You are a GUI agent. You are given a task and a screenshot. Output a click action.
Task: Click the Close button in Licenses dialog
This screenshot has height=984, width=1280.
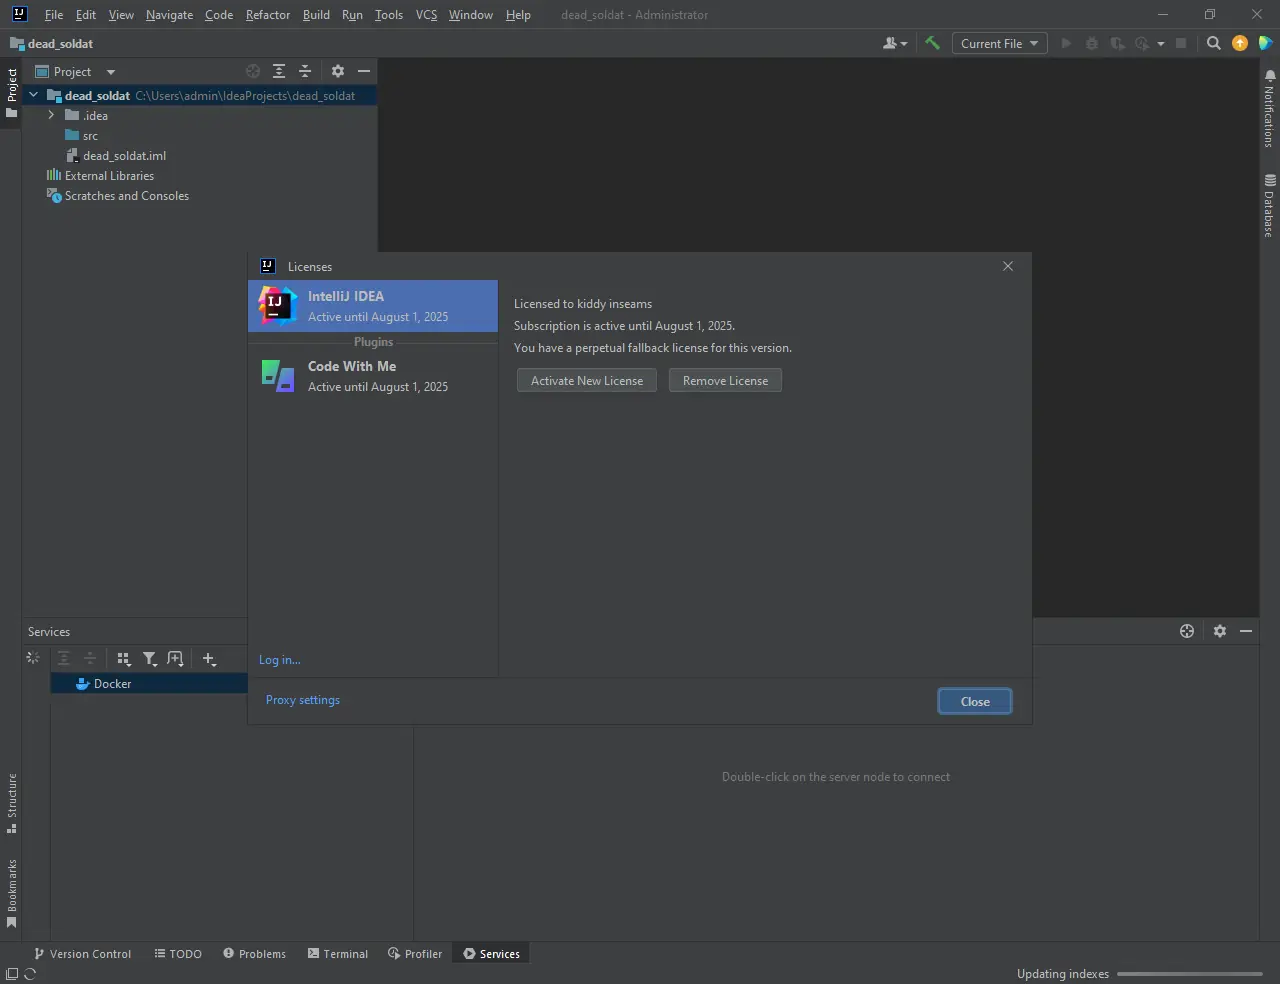[975, 702]
